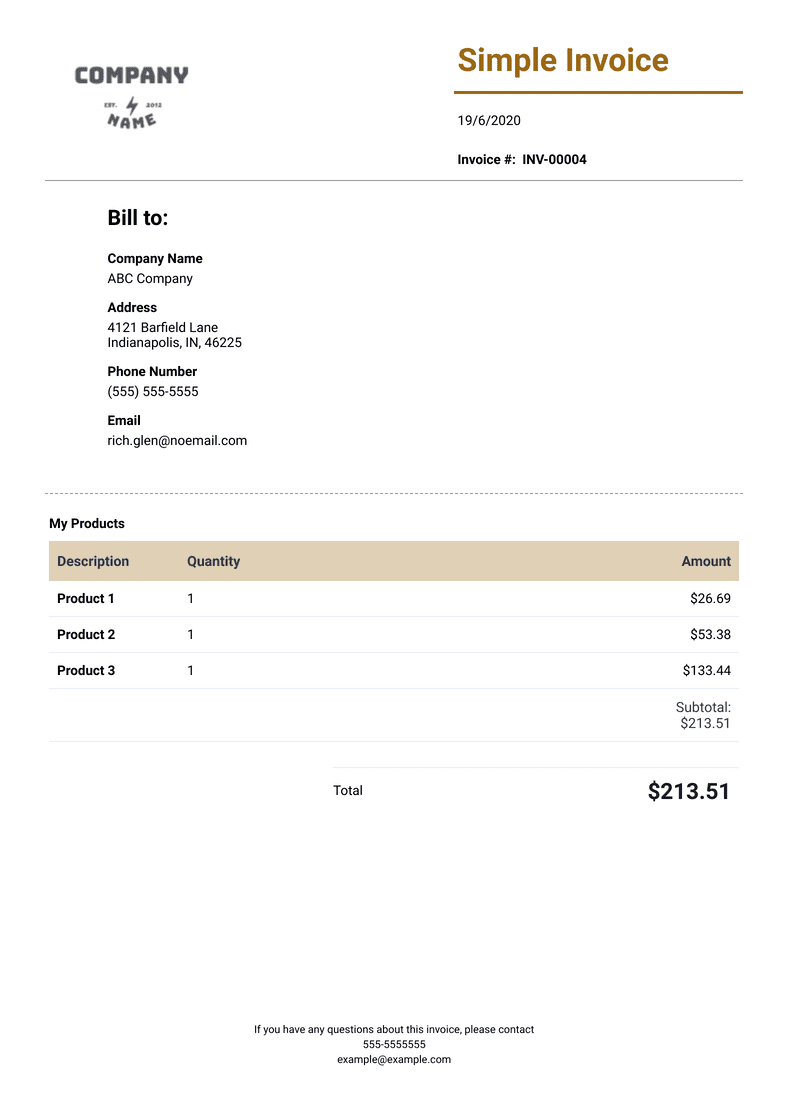
Task: Click the phone number (555) 555-5555
Action: (x=153, y=392)
